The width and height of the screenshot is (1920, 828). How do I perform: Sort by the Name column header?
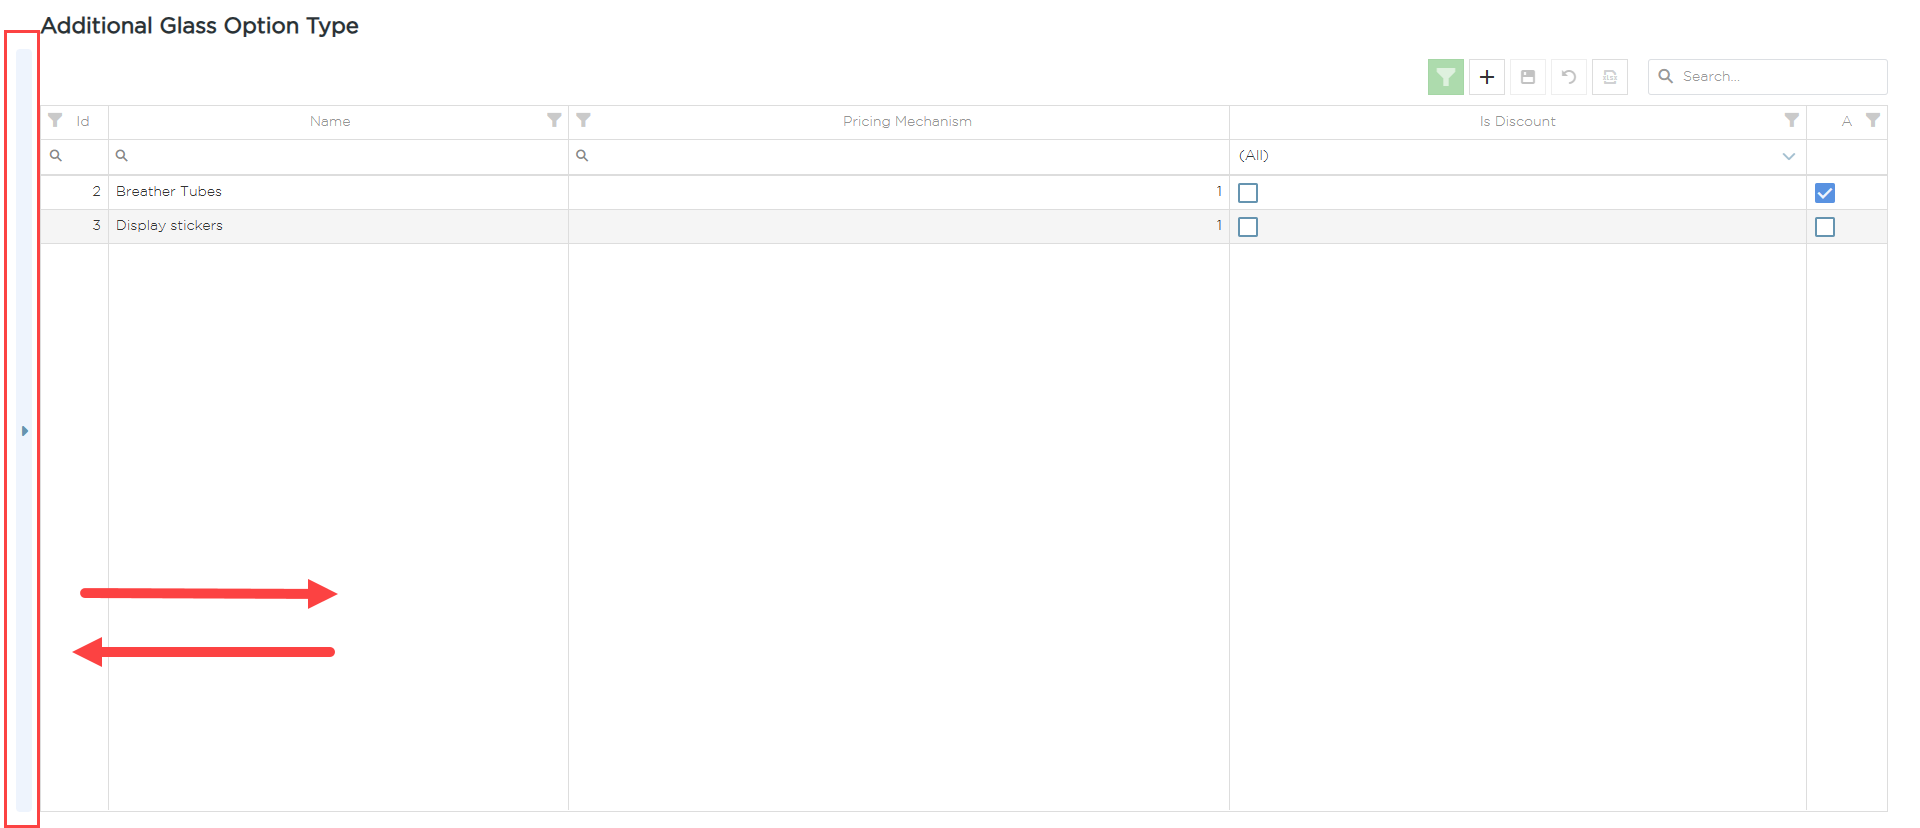pos(330,121)
